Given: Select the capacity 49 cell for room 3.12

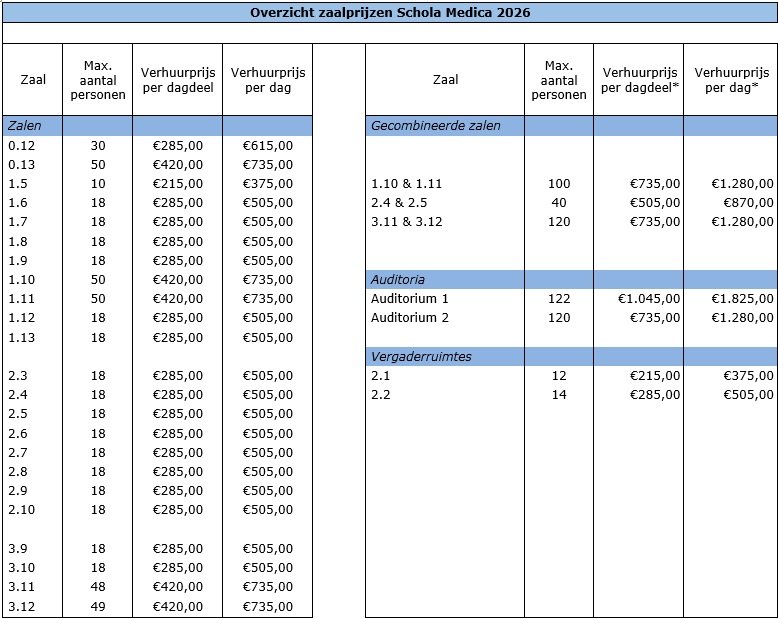Looking at the screenshot, I should point(98,606).
